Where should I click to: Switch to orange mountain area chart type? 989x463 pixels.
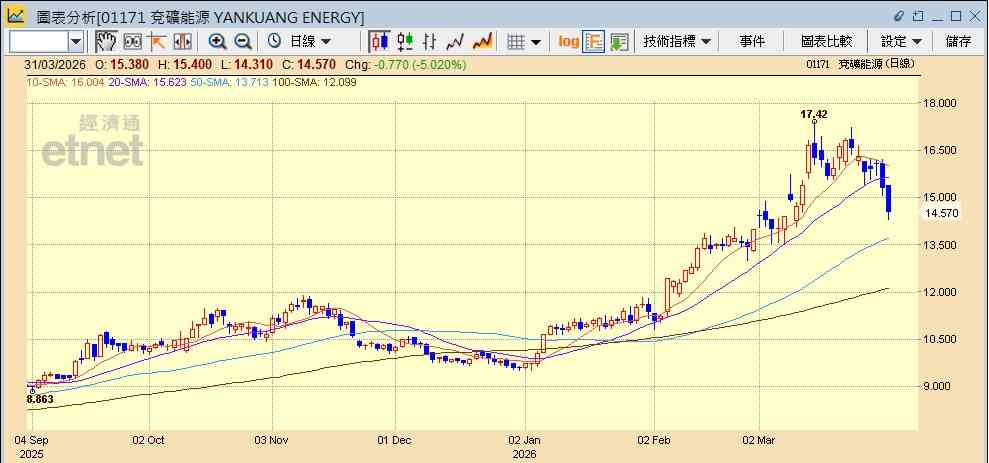483,42
